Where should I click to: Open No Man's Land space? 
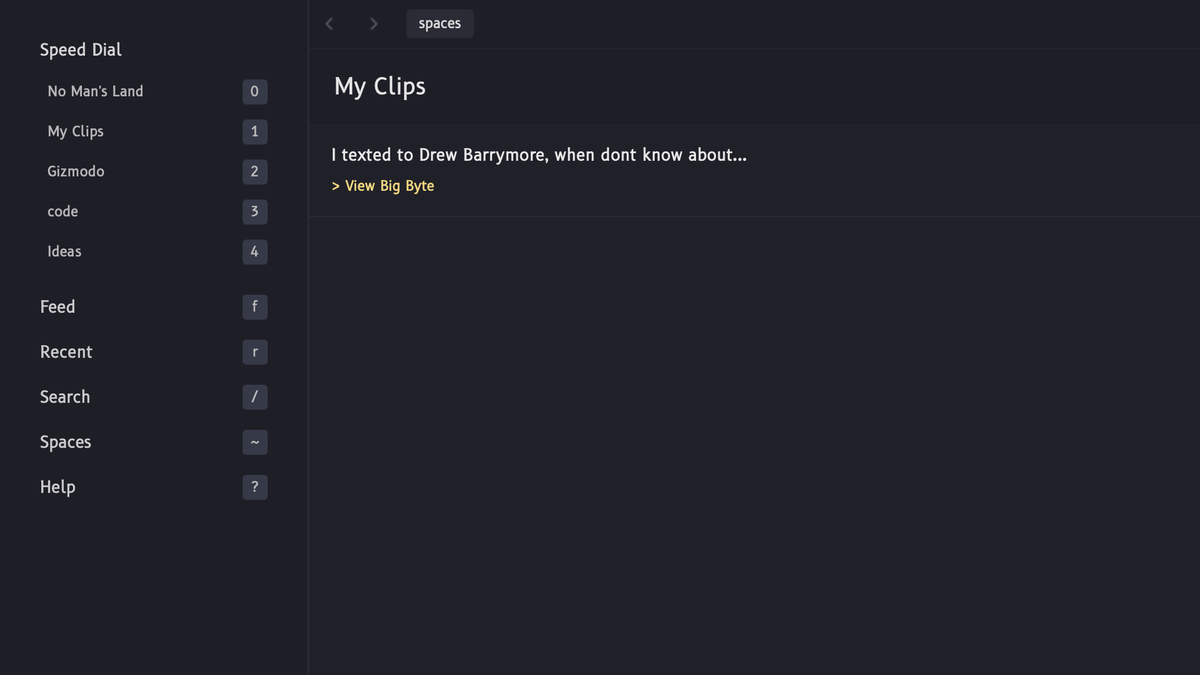(95, 91)
